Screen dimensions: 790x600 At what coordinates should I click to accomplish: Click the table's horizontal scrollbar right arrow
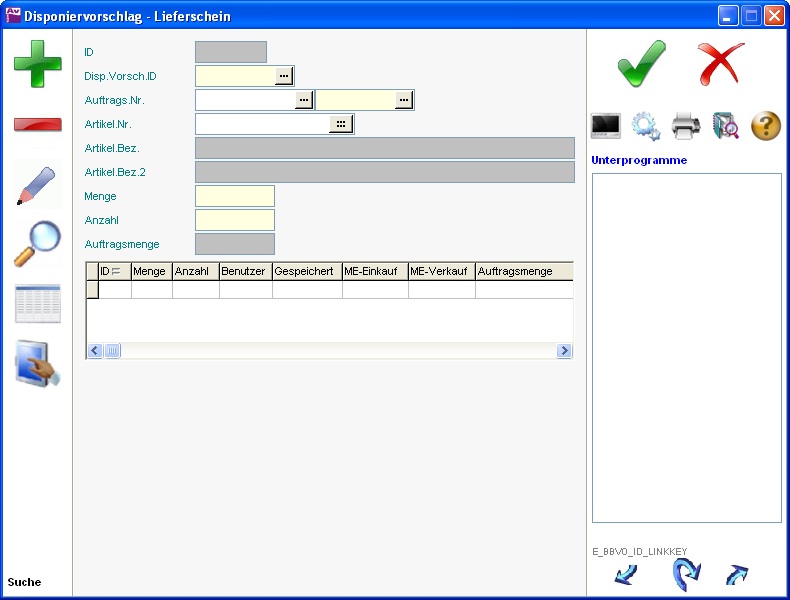pyautogui.click(x=564, y=351)
